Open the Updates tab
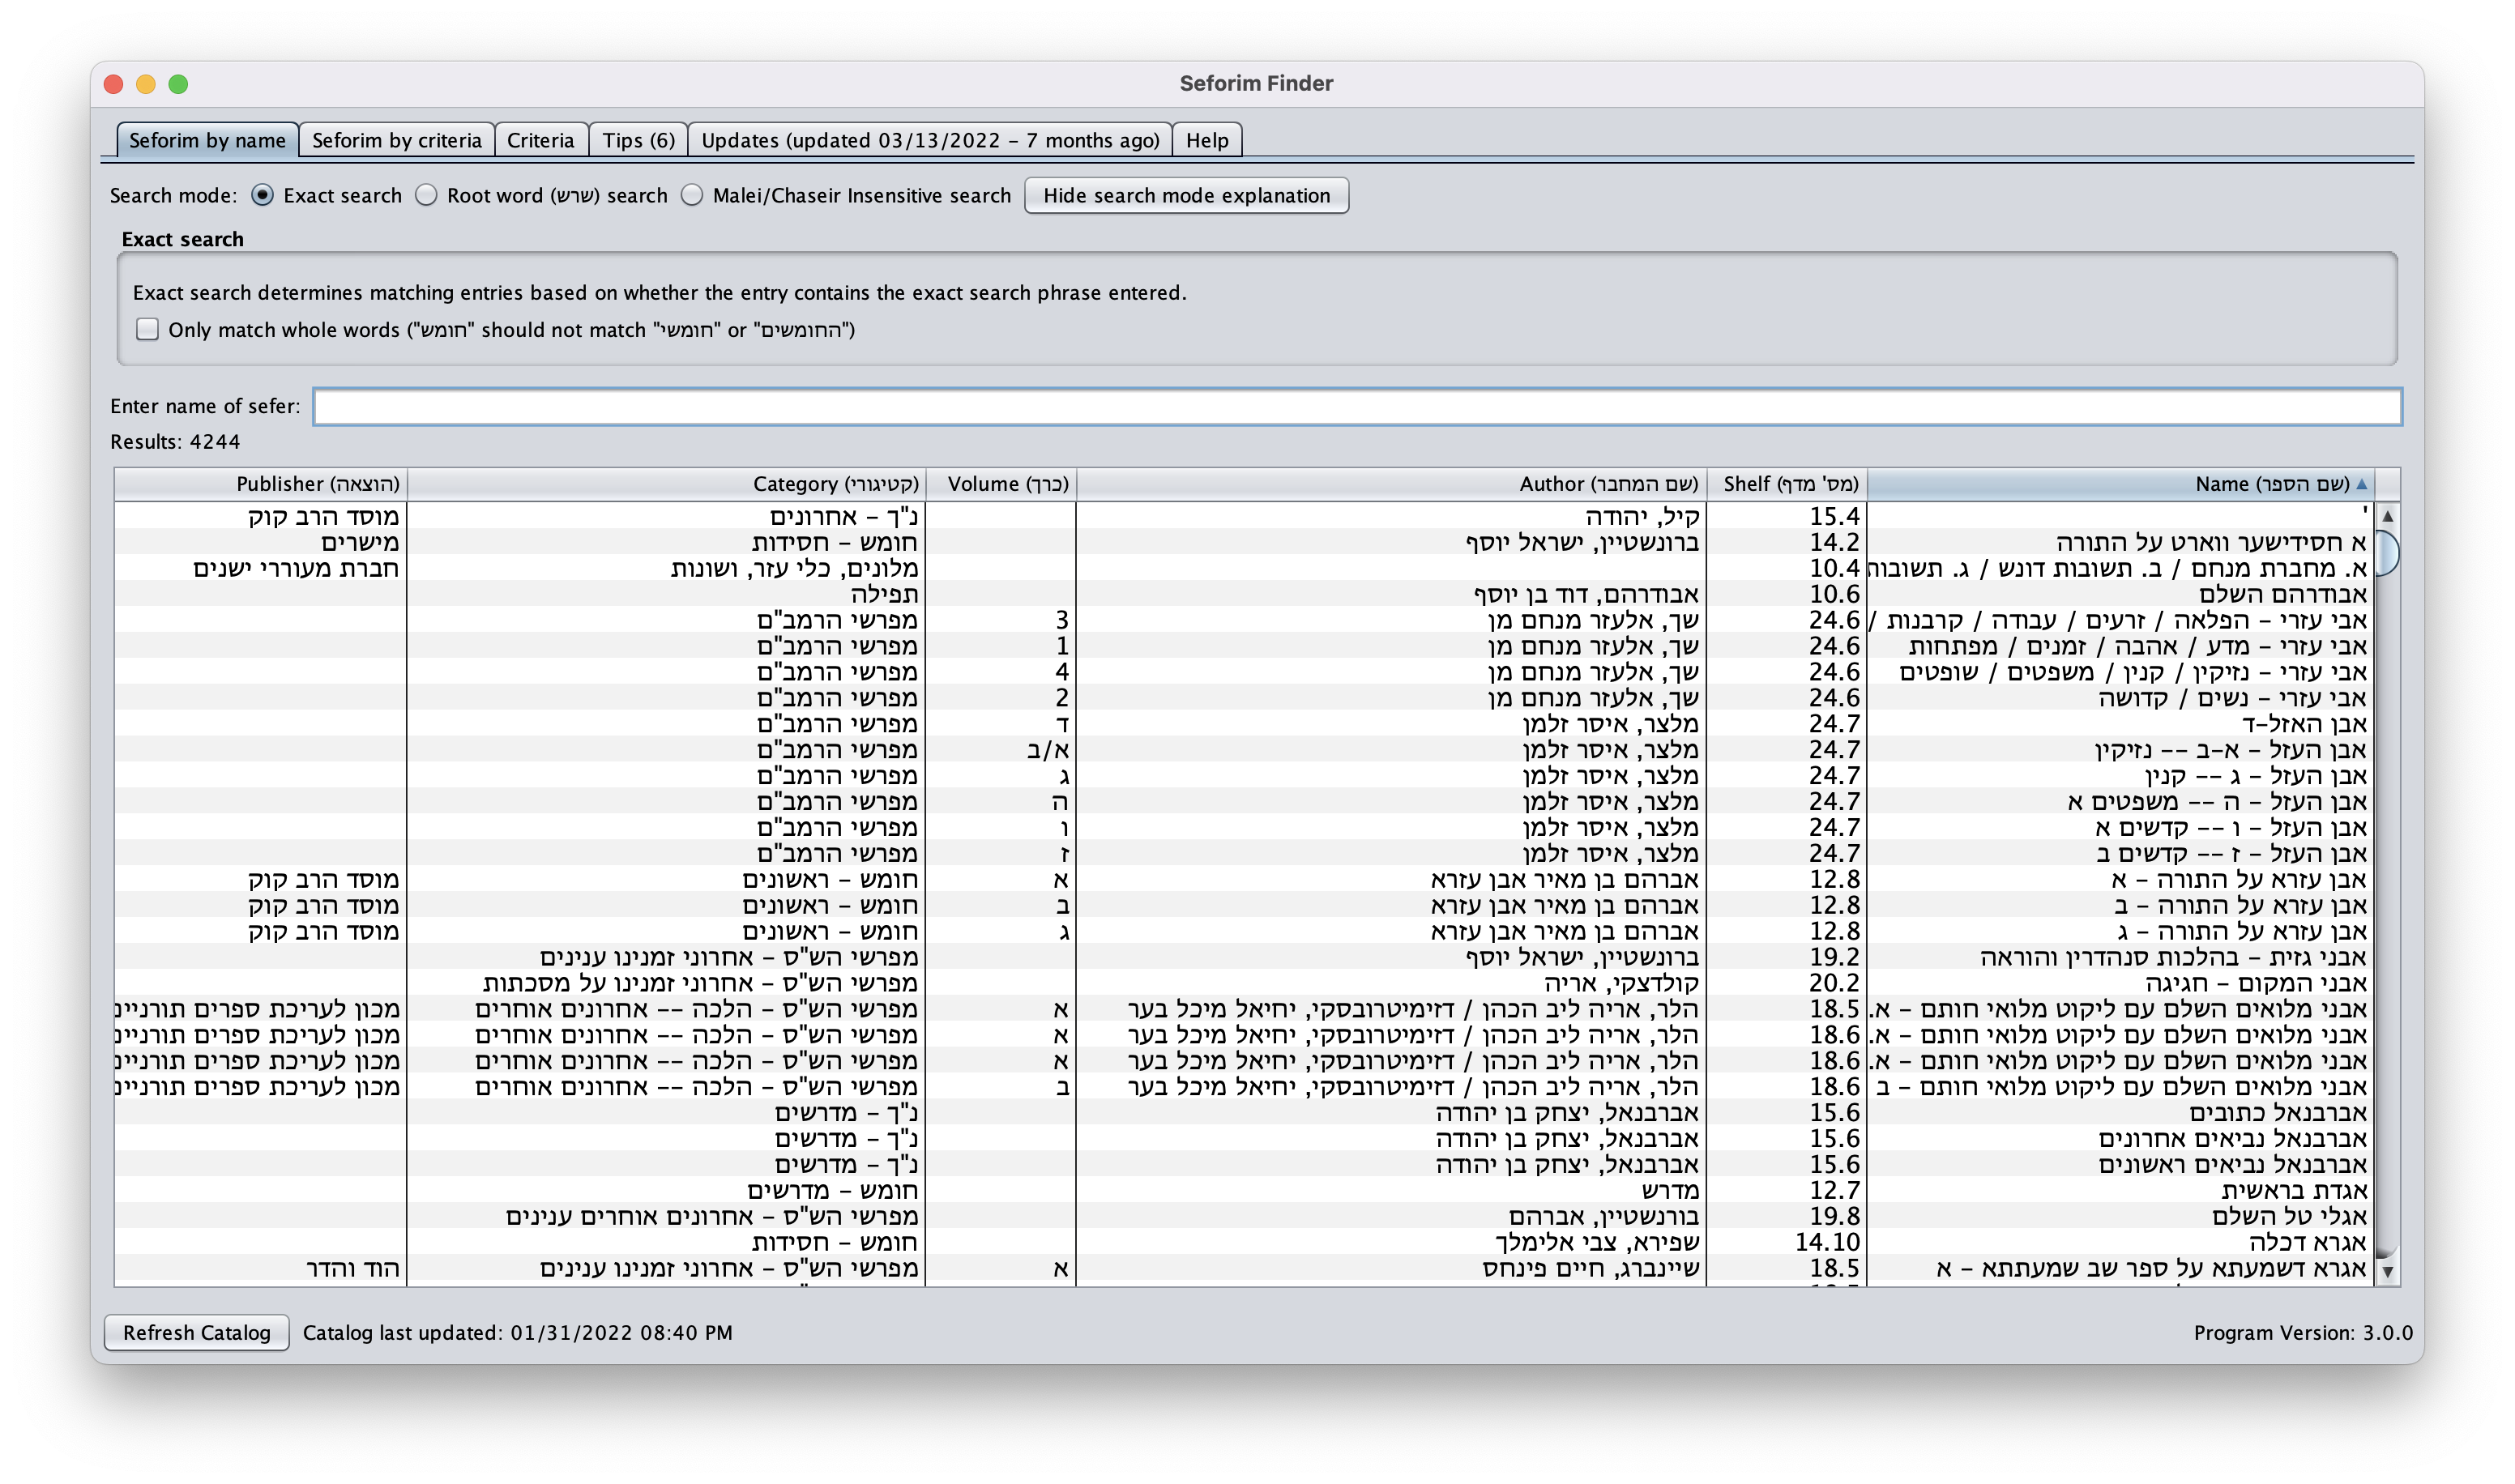Screen dimensions: 2515x1484 point(929,140)
